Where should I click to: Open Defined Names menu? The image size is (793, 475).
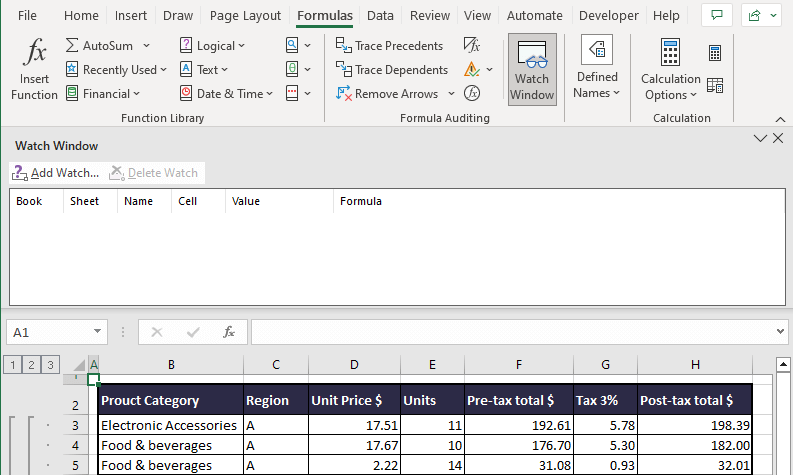tap(597, 68)
